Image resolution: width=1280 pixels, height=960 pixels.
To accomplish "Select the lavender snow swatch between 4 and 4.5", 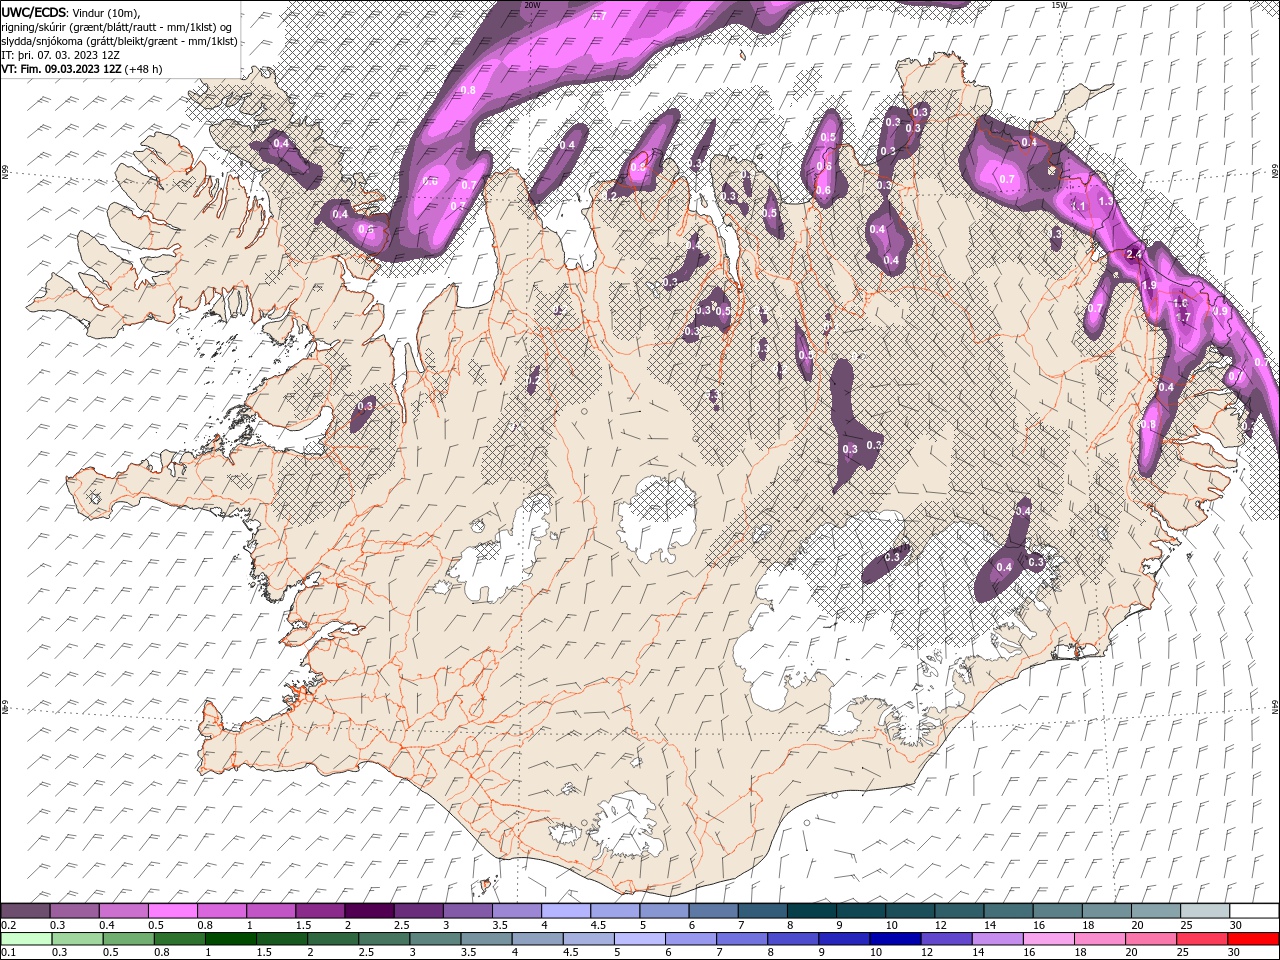I will tap(564, 911).
